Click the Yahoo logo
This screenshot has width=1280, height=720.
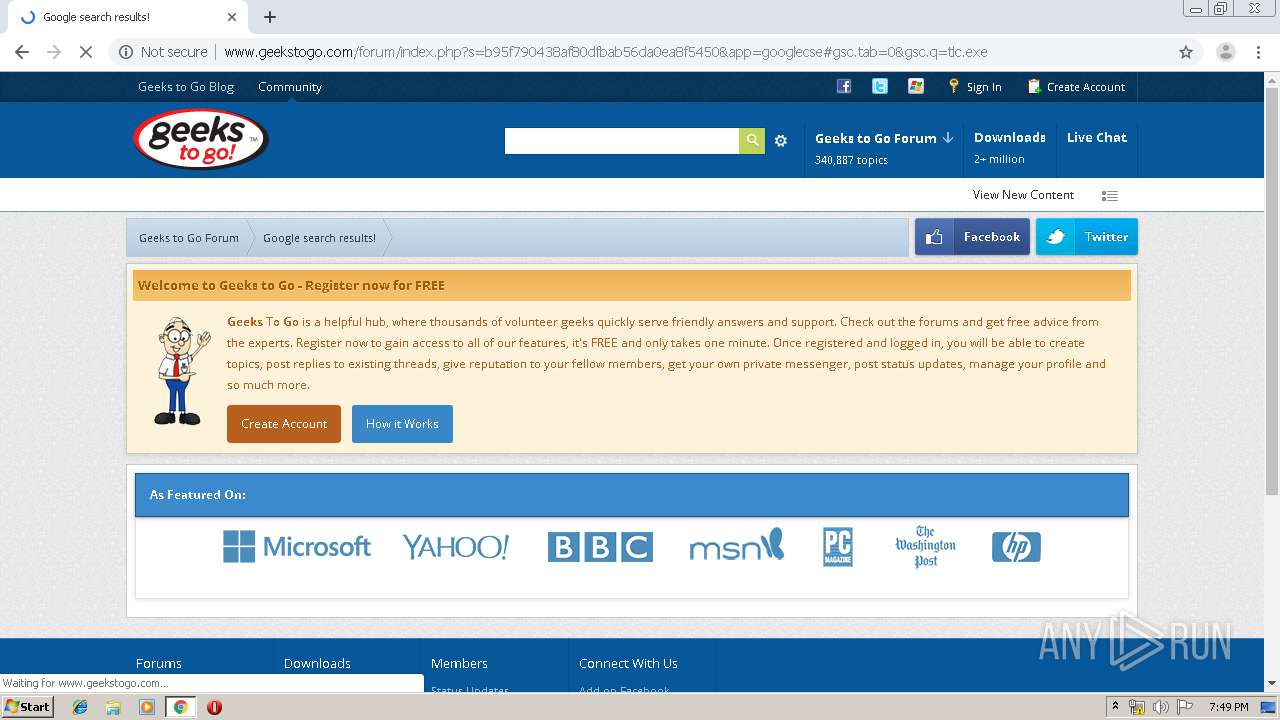456,547
